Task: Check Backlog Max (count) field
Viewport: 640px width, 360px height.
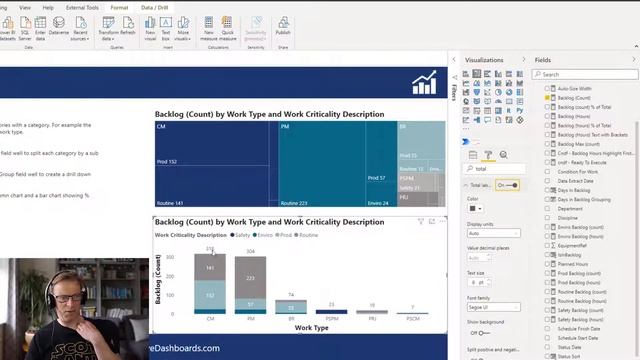Action: [547, 144]
